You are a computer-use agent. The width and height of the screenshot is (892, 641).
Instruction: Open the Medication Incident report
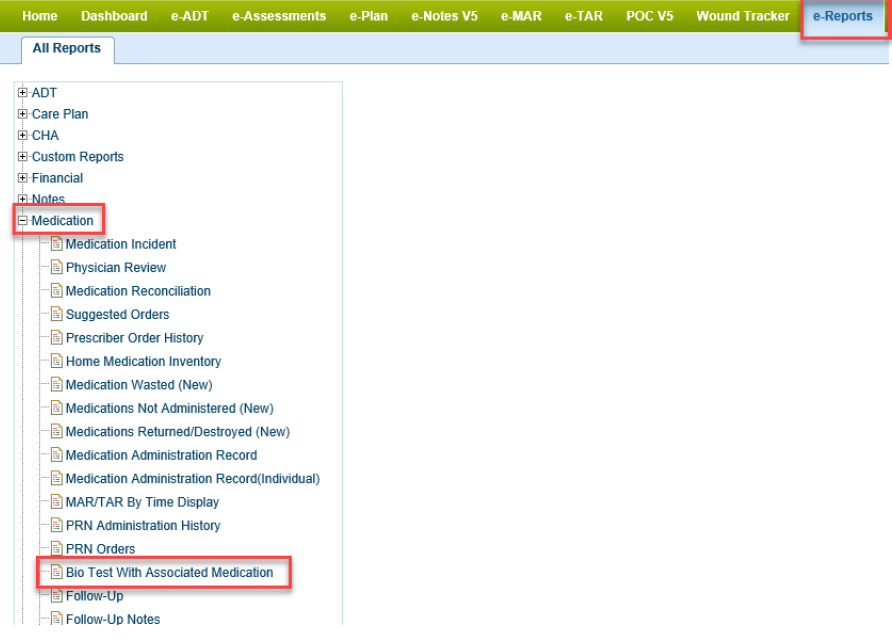pos(121,244)
